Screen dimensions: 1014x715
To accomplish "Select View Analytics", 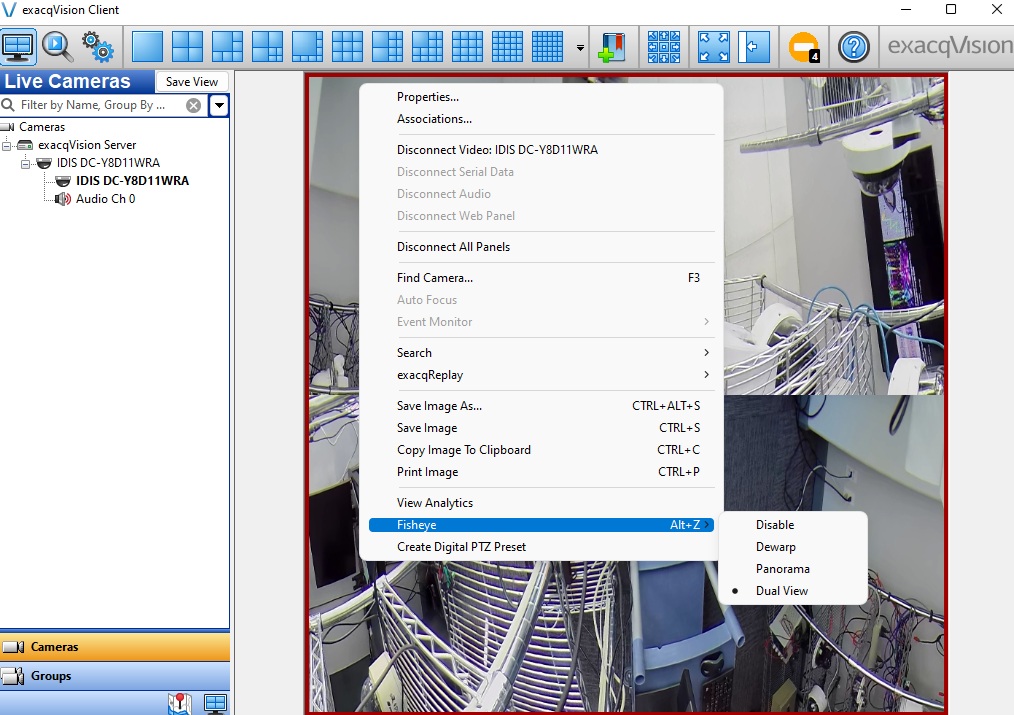I will click(x=542, y=503).
